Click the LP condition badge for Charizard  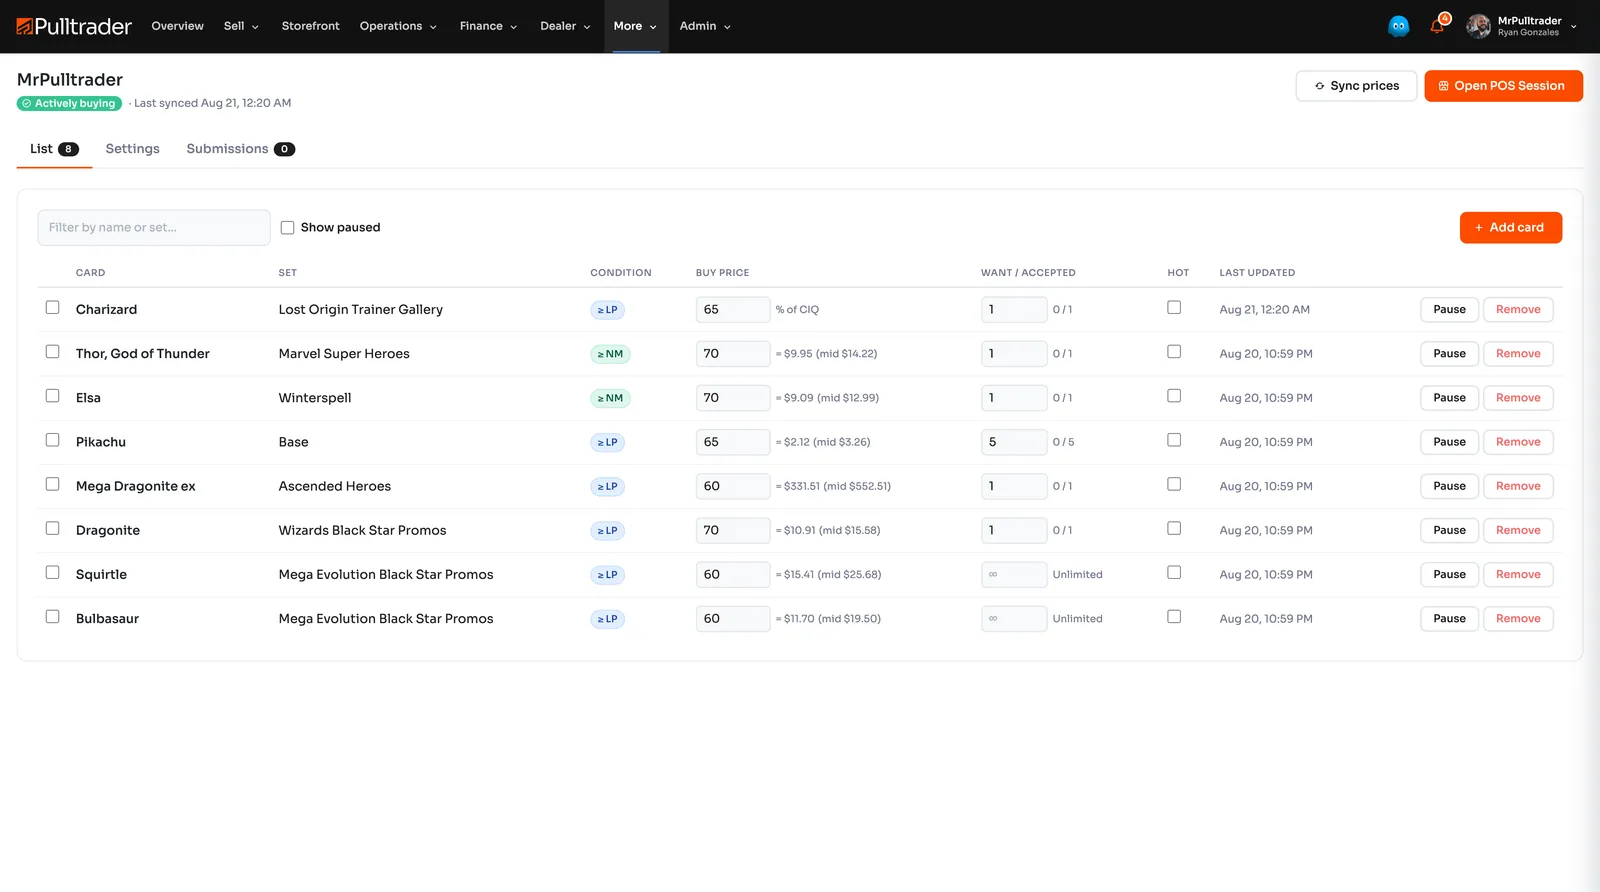pos(607,310)
